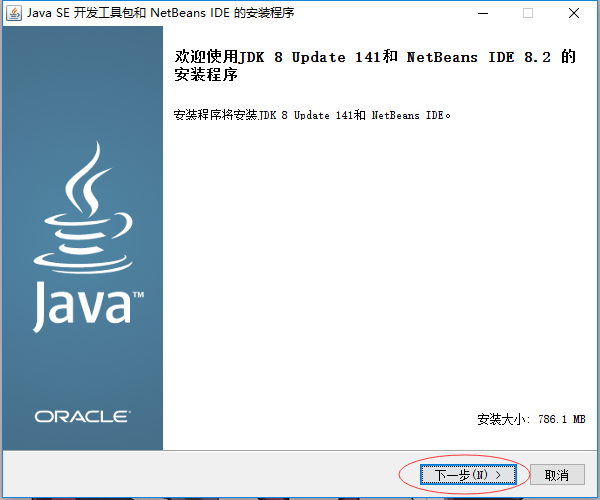The width and height of the screenshot is (600, 500).
Task: Click the greyed-out maximize button
Action: tap(528, 13)
